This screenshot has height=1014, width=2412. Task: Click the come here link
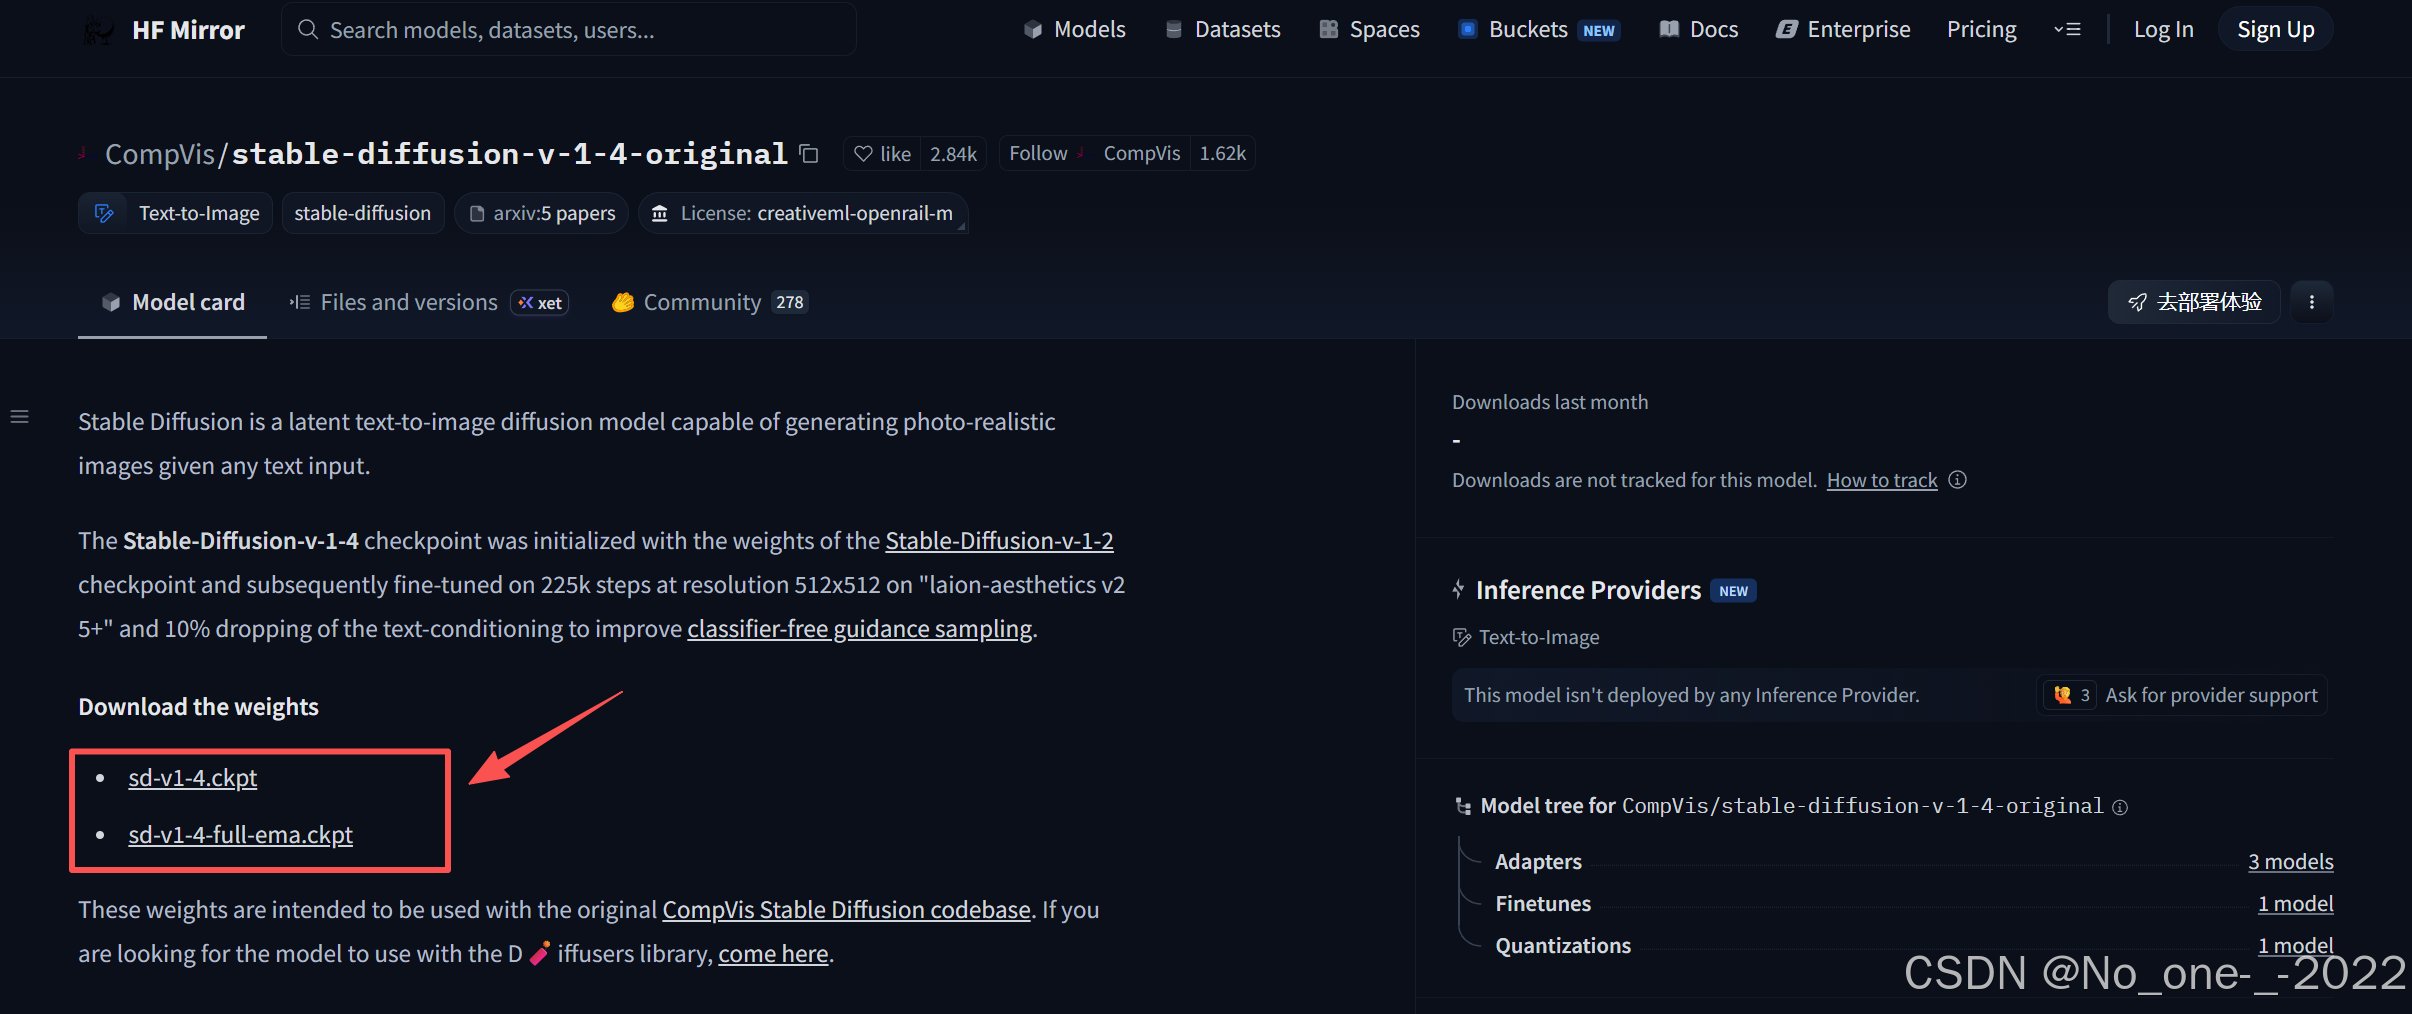(x=773, y=953)
